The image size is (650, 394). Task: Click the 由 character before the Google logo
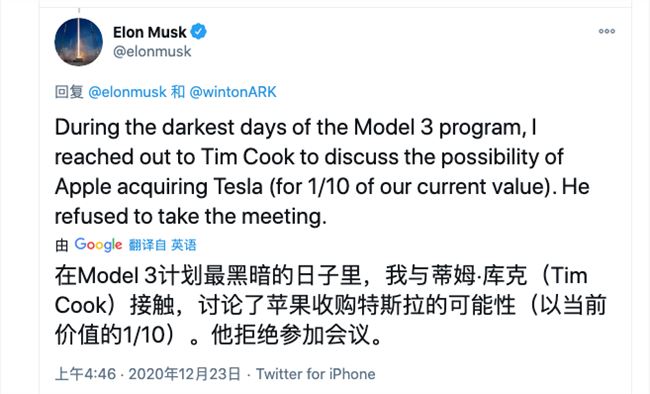point(61,245)
